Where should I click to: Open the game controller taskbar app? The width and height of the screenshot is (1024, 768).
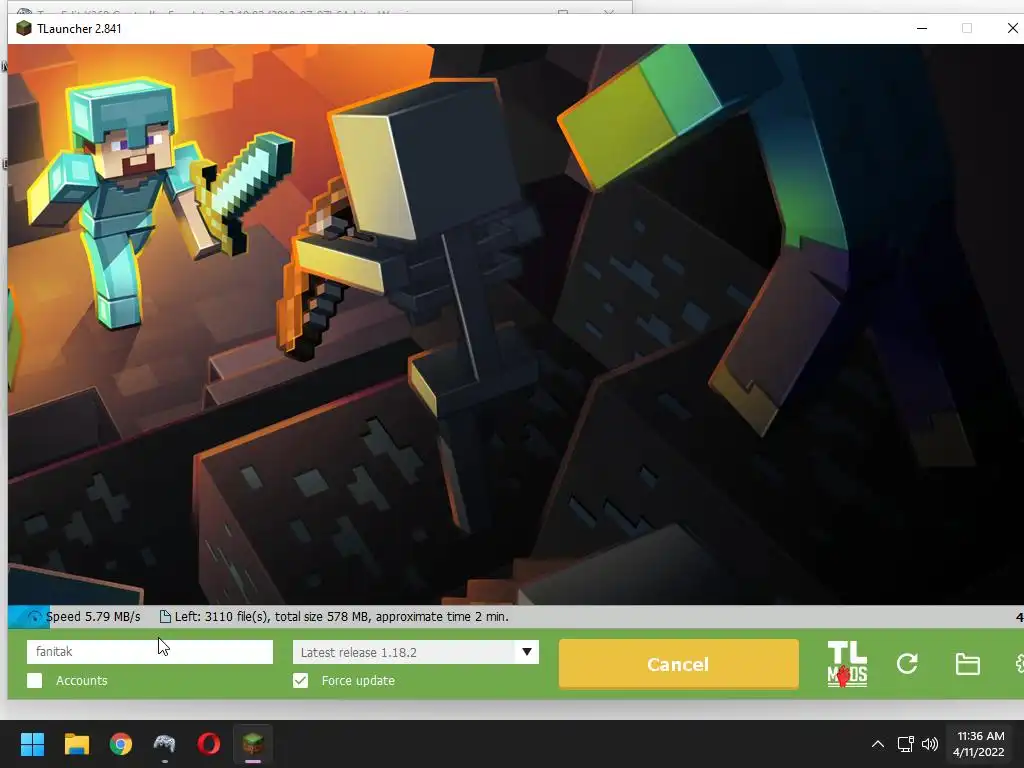[x=165, y=744]
